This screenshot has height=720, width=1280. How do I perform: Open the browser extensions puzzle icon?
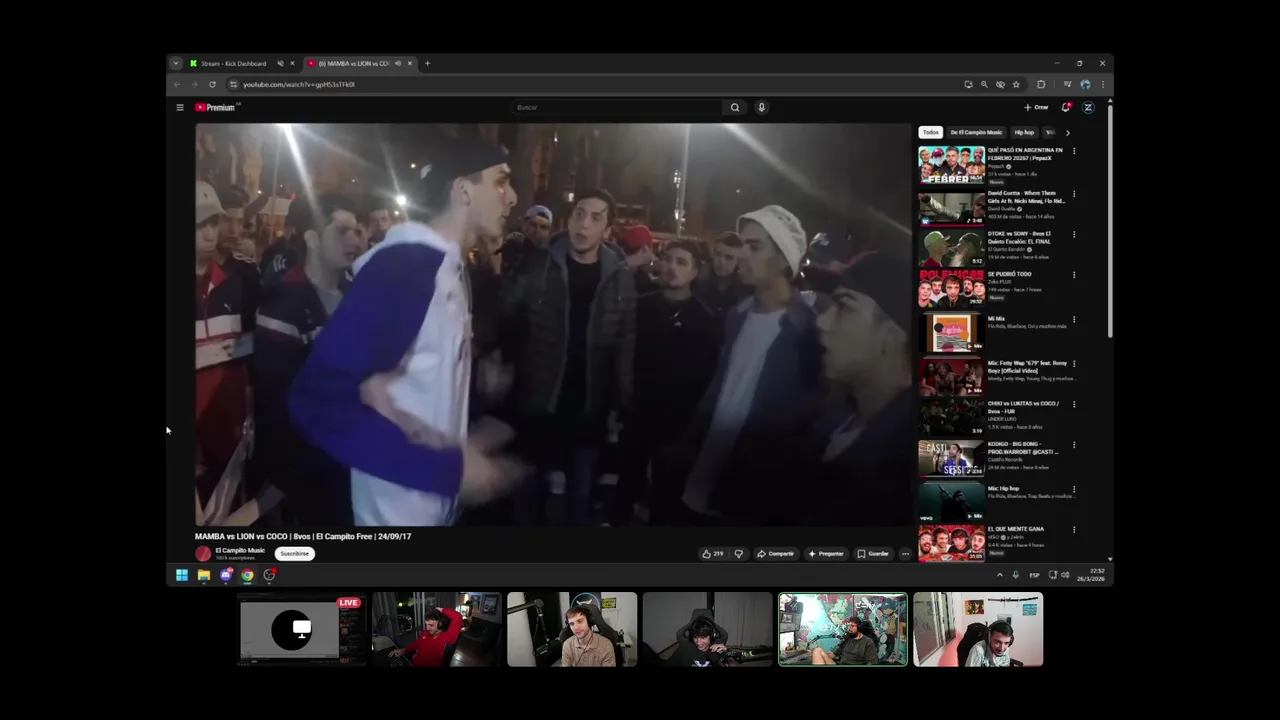pos(1041,84)
